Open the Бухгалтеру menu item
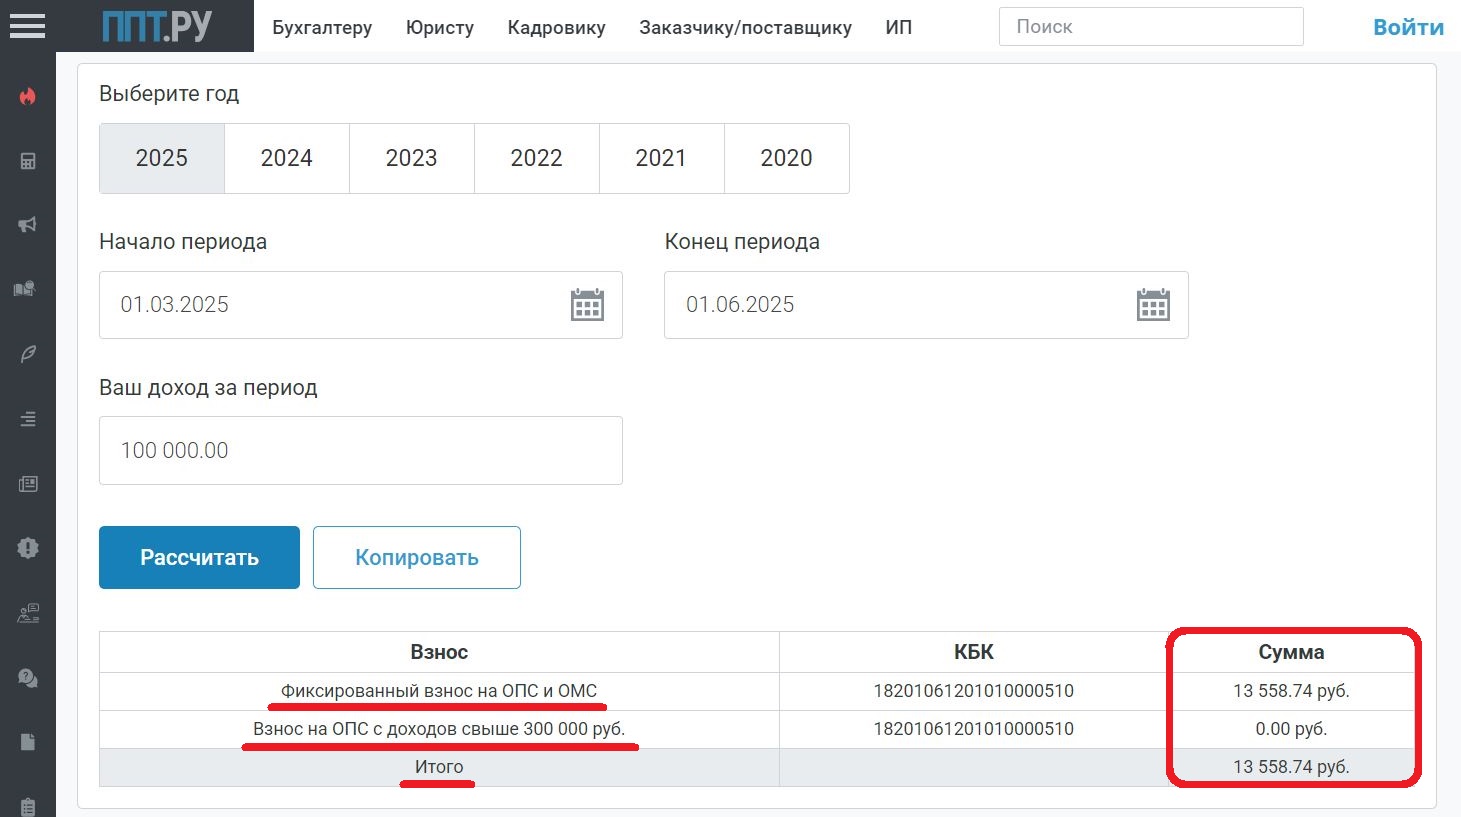Viewport: 1461px width, 817px height. [x=322, y=28]
